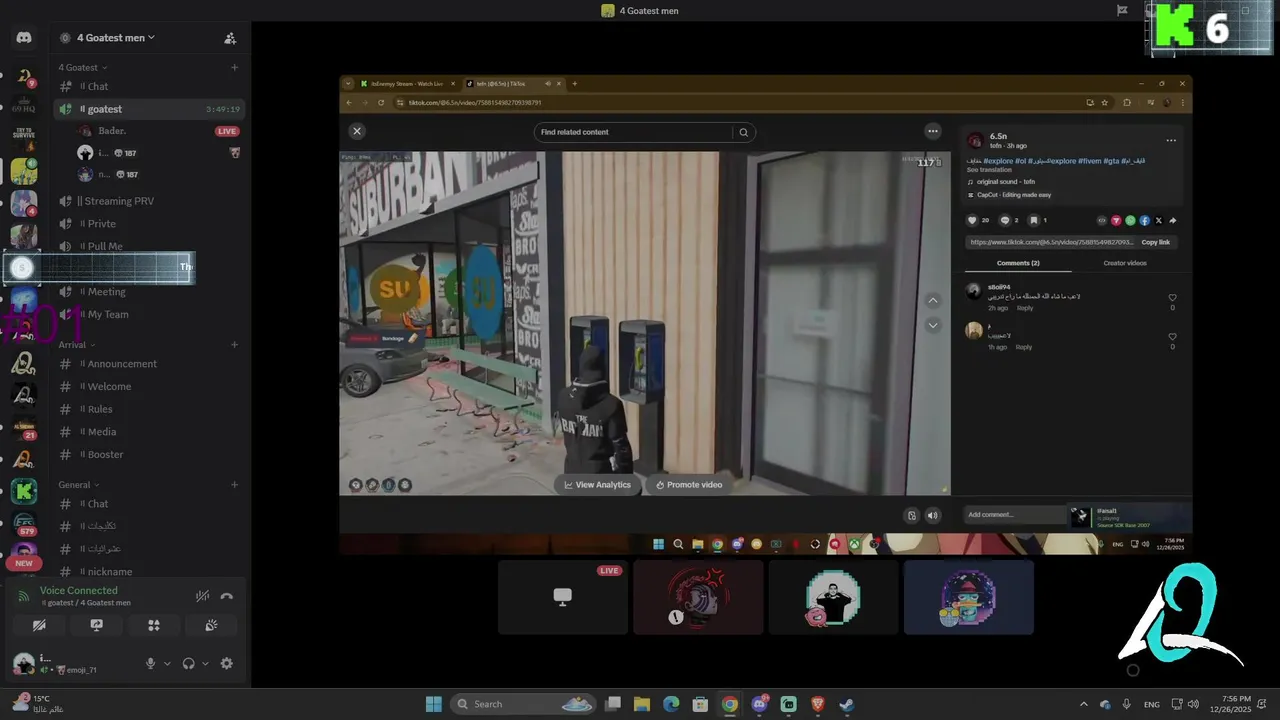This screenshot has width=1280, height=720.
Task: Open the 4 Goatest men server dropdown
Action: 116,38
